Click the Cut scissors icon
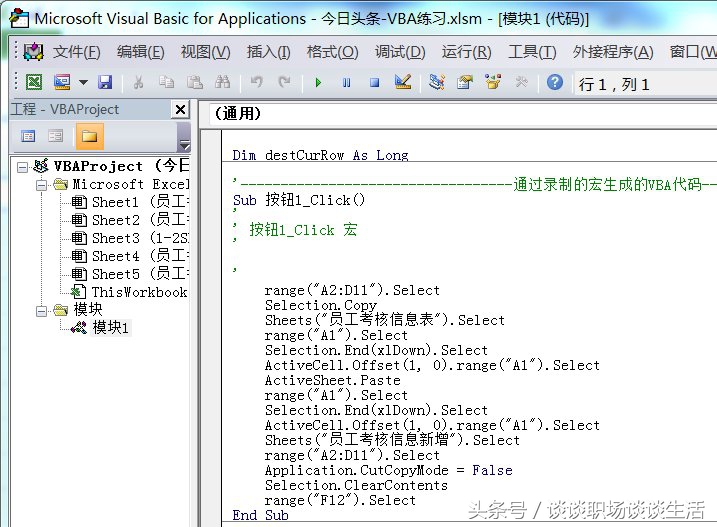The height and width of the screenshot is (527, 717). (138, 82)
